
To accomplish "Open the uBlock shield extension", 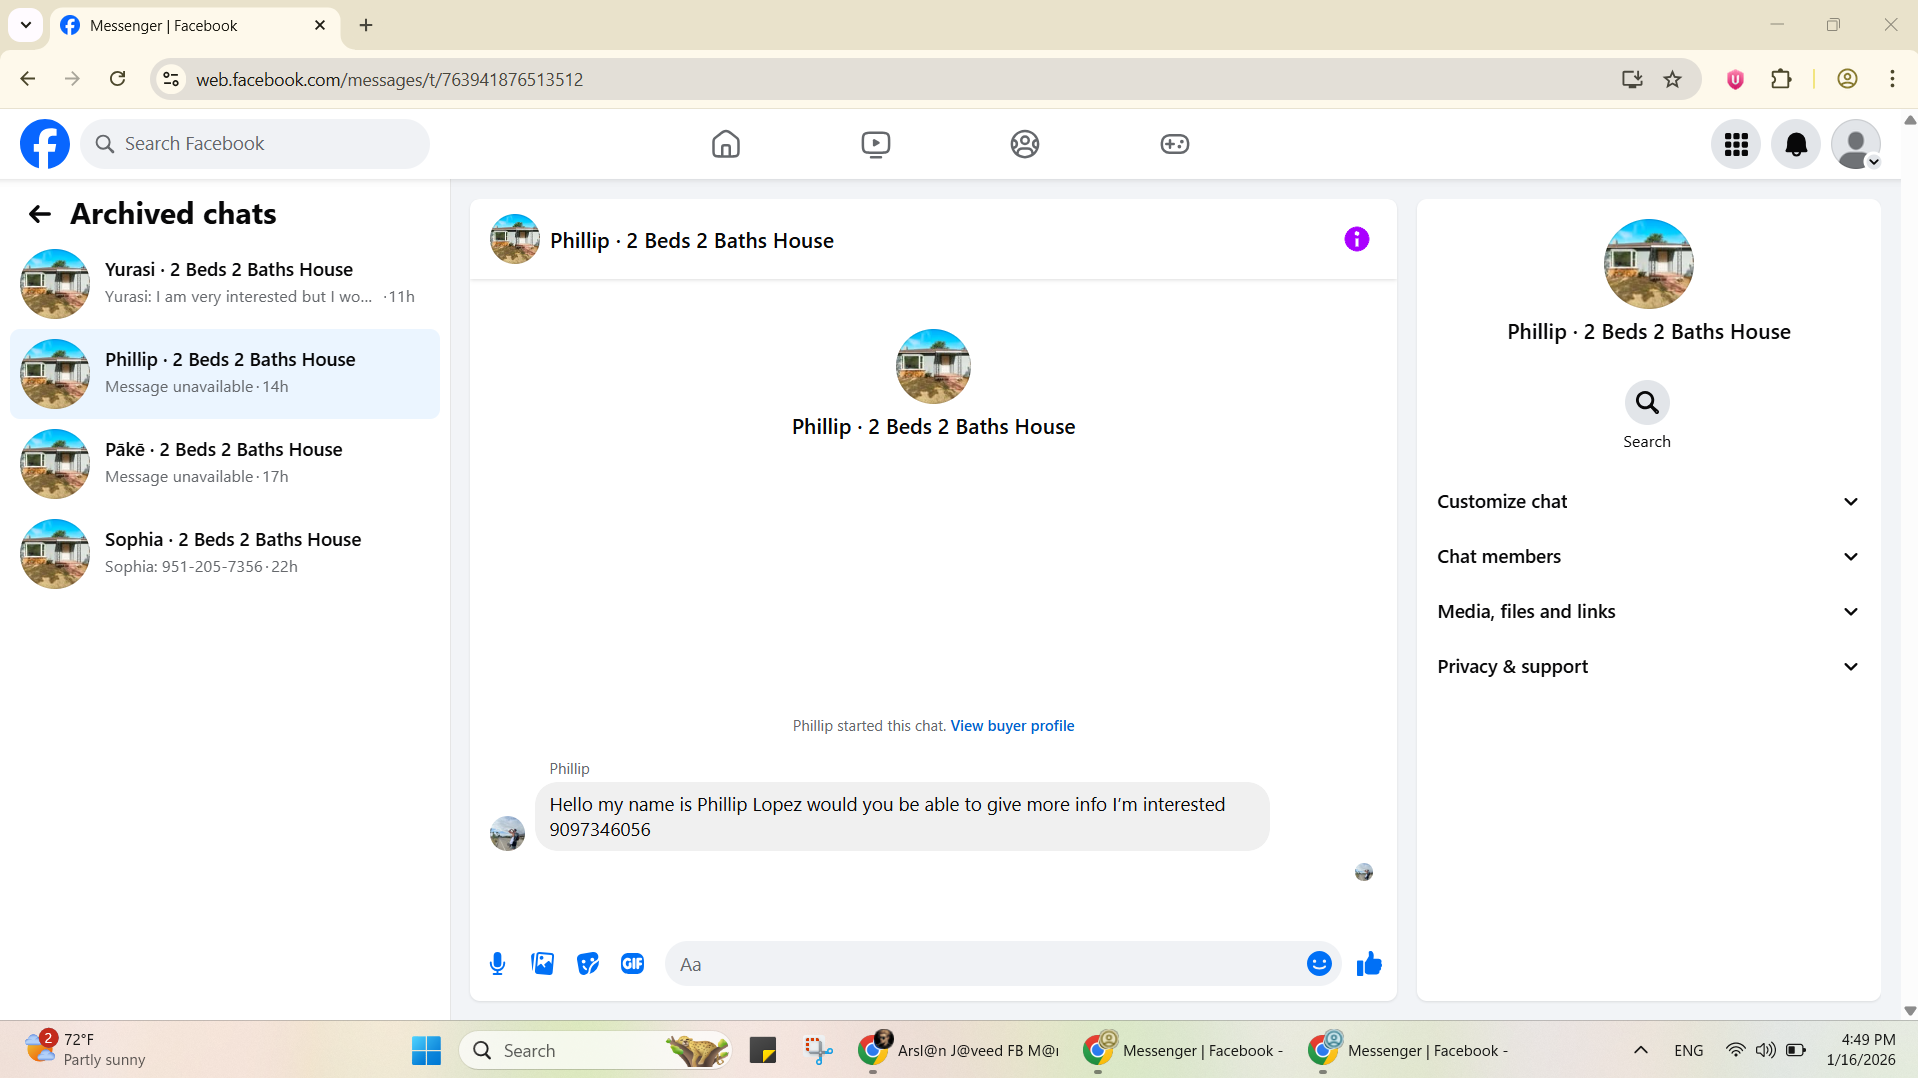I will click(1735, 79).
